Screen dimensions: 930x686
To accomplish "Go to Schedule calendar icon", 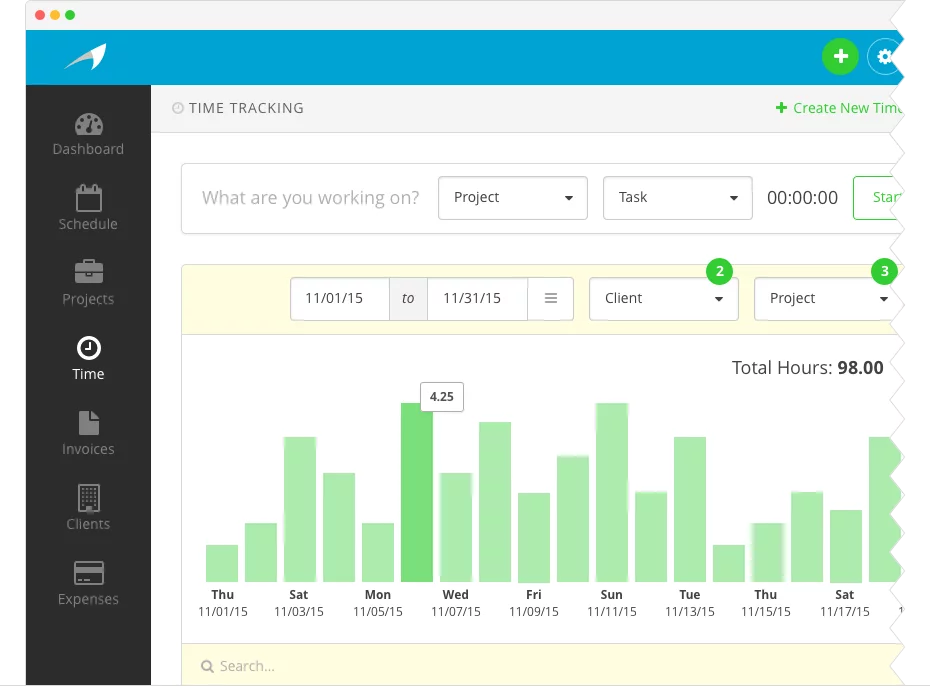I will coord(88,198).
